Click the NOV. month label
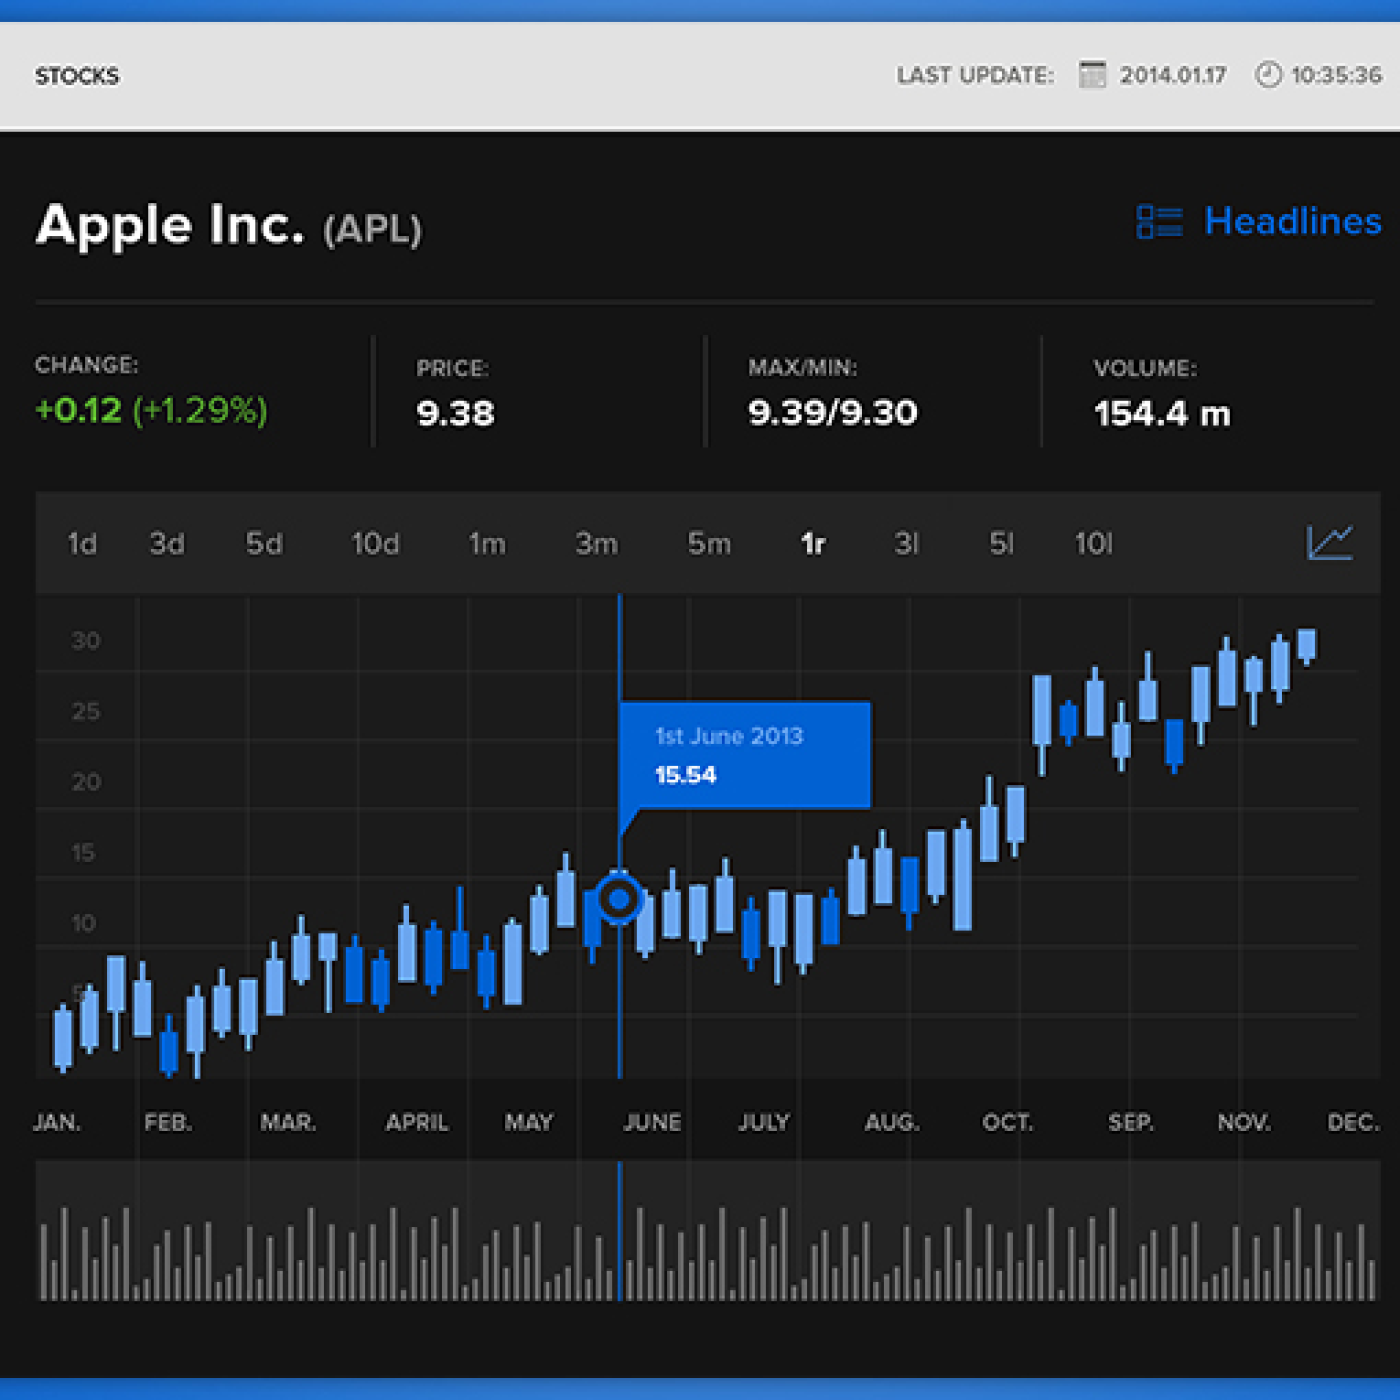The width and height of the screenshot is (1400, 1400). (1244, 1123)
